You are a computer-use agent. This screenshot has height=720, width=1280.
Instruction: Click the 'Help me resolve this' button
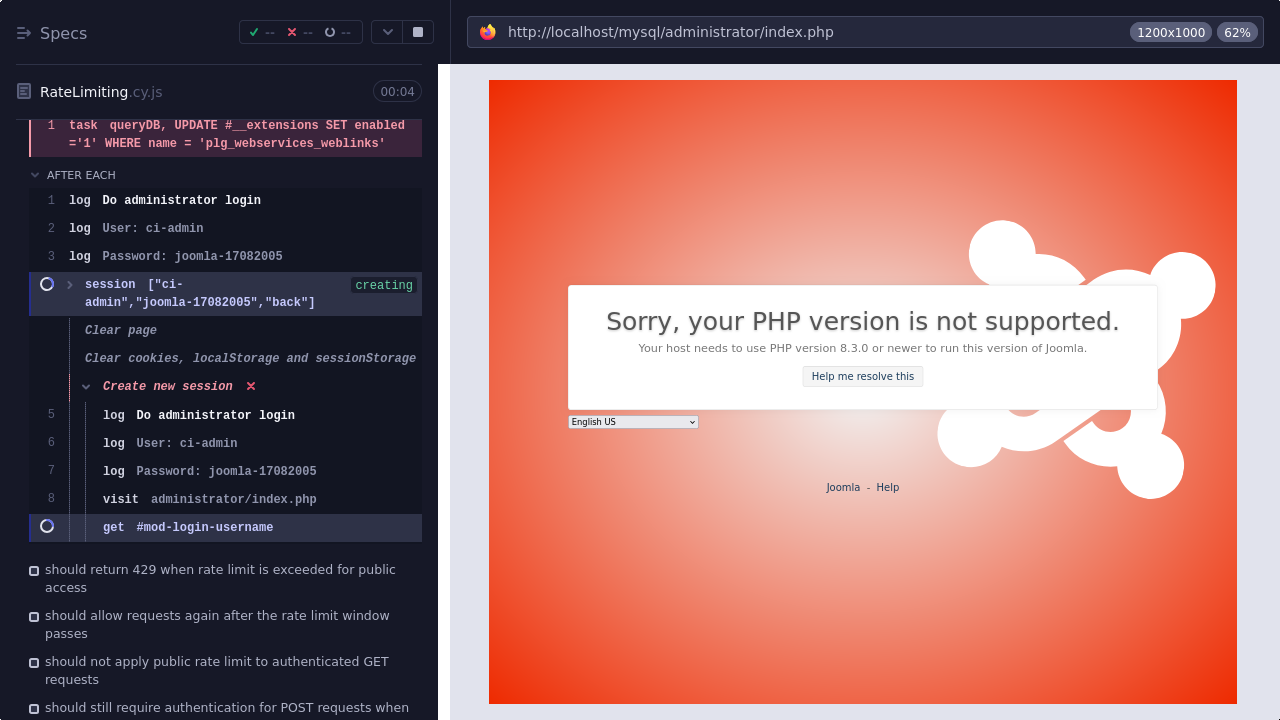pyautogui.click(x=862, y=376)
